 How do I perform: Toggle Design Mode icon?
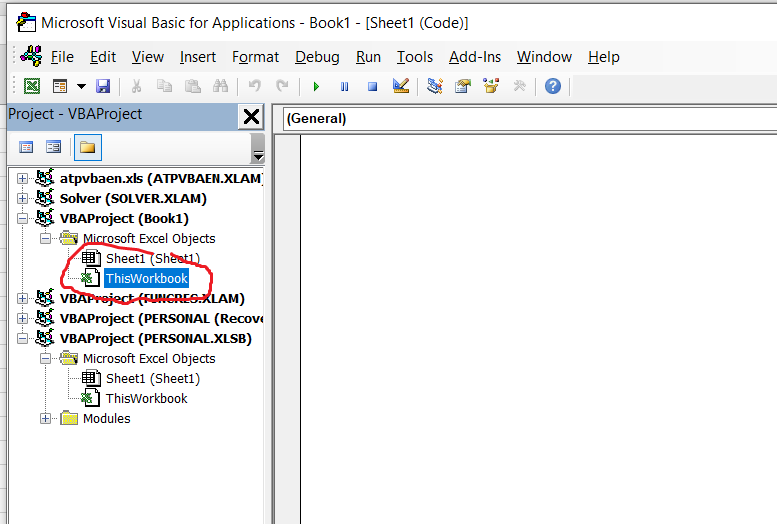point(400,86)
